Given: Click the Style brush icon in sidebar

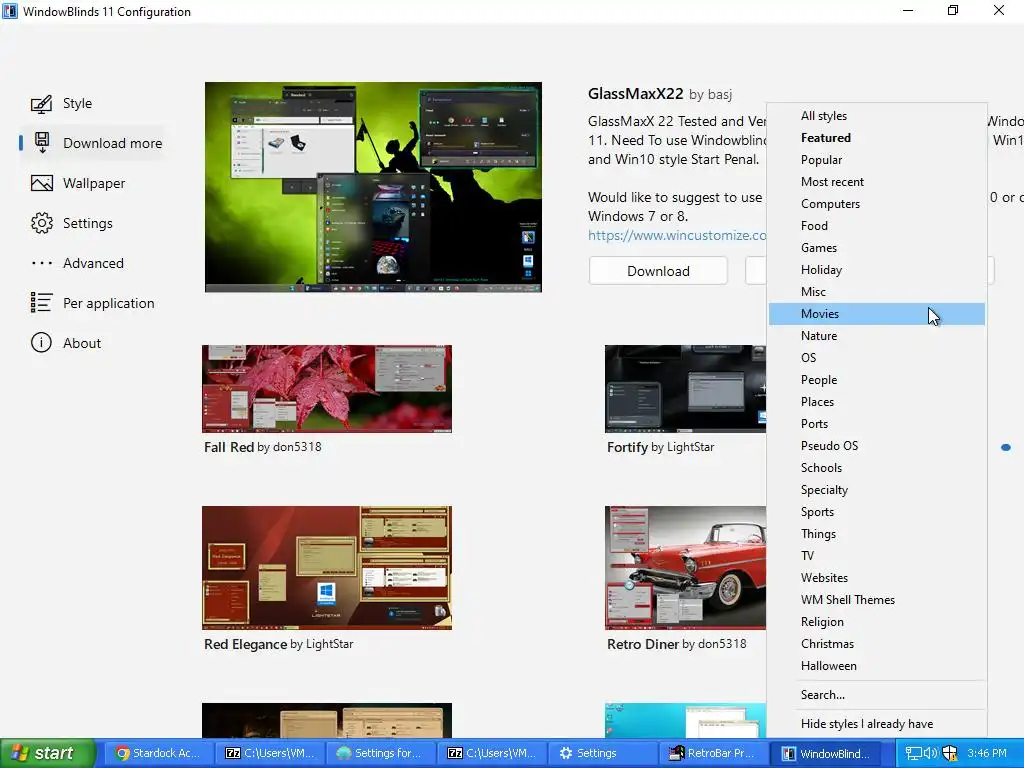Looking at the screenshot, I should (42, 104).
